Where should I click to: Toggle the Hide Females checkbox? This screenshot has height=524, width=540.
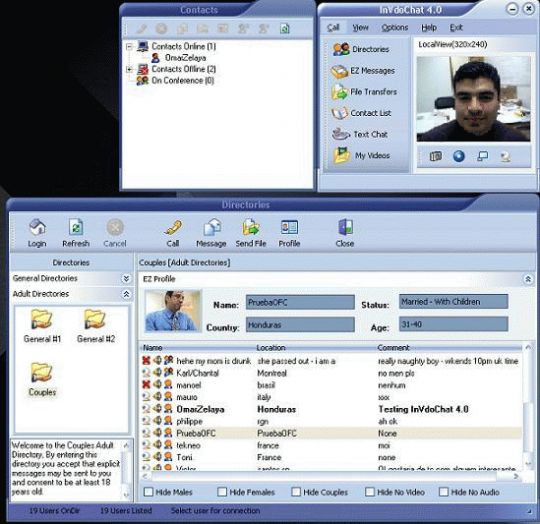(x=222, y=492)
